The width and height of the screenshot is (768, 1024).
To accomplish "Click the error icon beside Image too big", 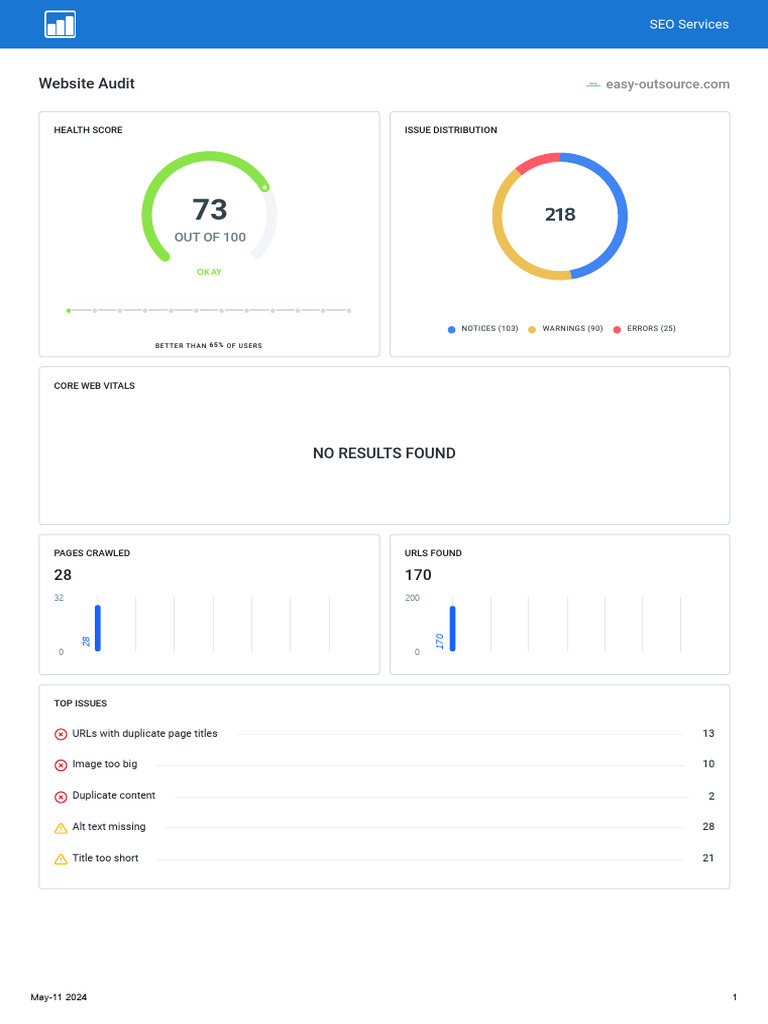I will click(x=61, y=765).
